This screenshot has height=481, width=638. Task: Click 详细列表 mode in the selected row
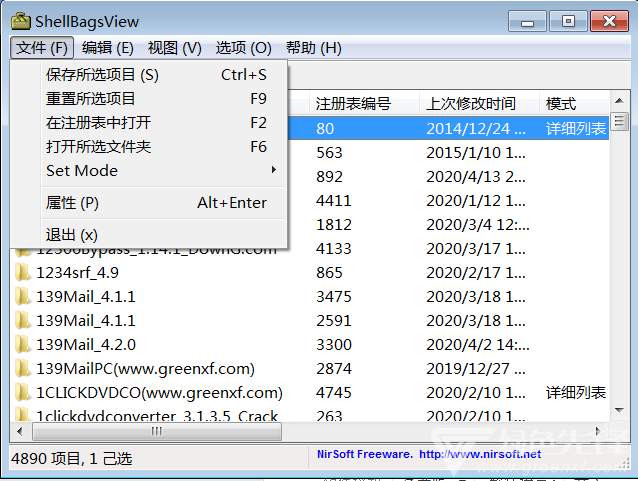point(576,129)
